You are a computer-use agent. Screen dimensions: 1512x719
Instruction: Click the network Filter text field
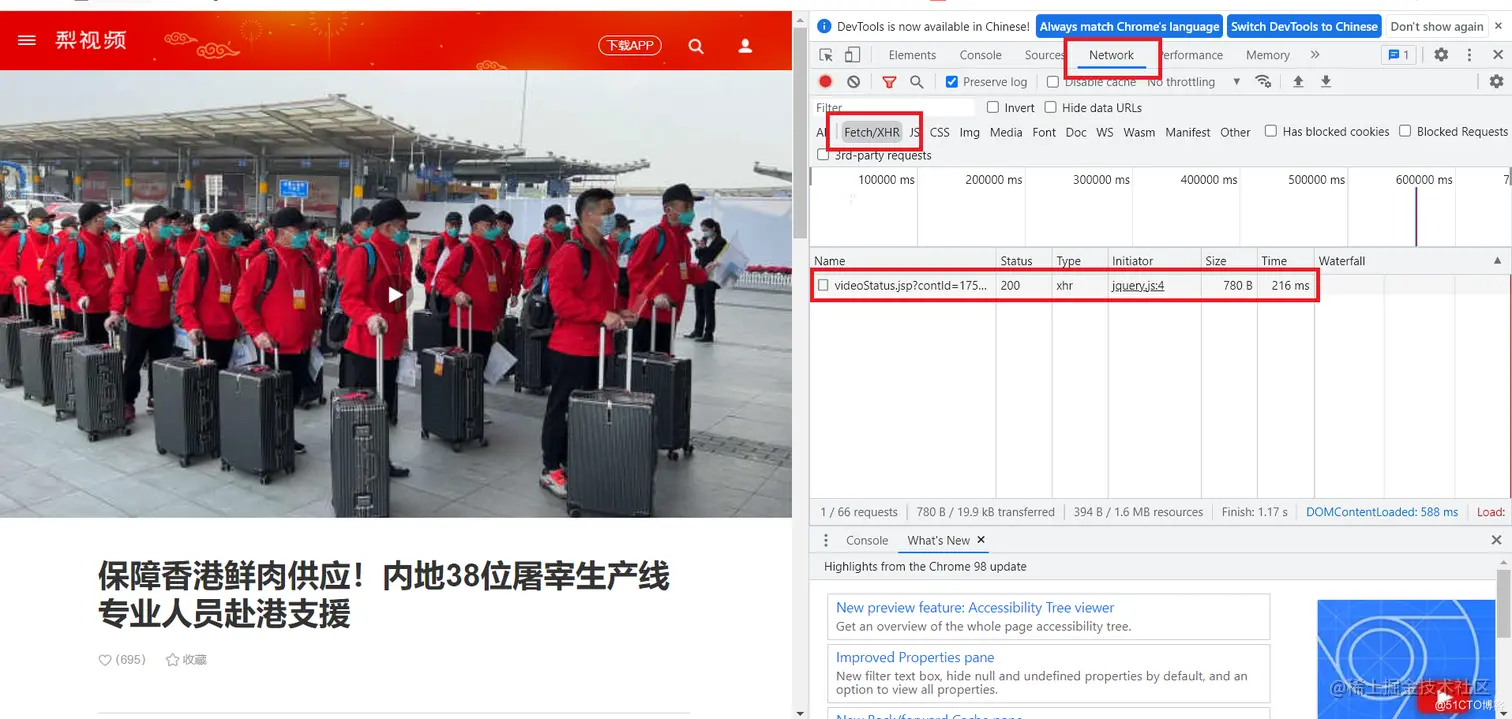tap(894, 107)
